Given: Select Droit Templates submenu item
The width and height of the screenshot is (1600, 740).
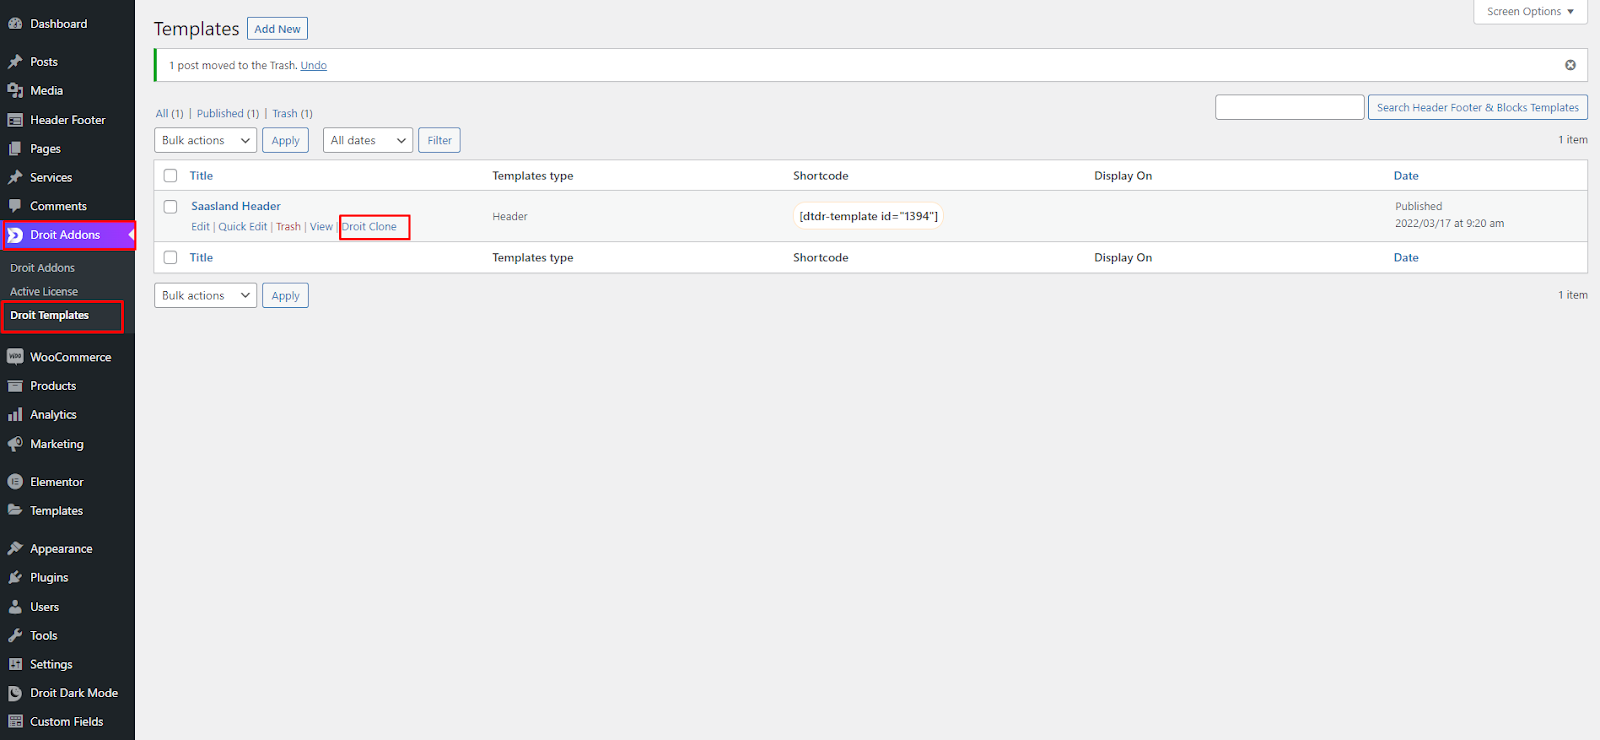Looking at the screenshot, I should coord(49,315).
